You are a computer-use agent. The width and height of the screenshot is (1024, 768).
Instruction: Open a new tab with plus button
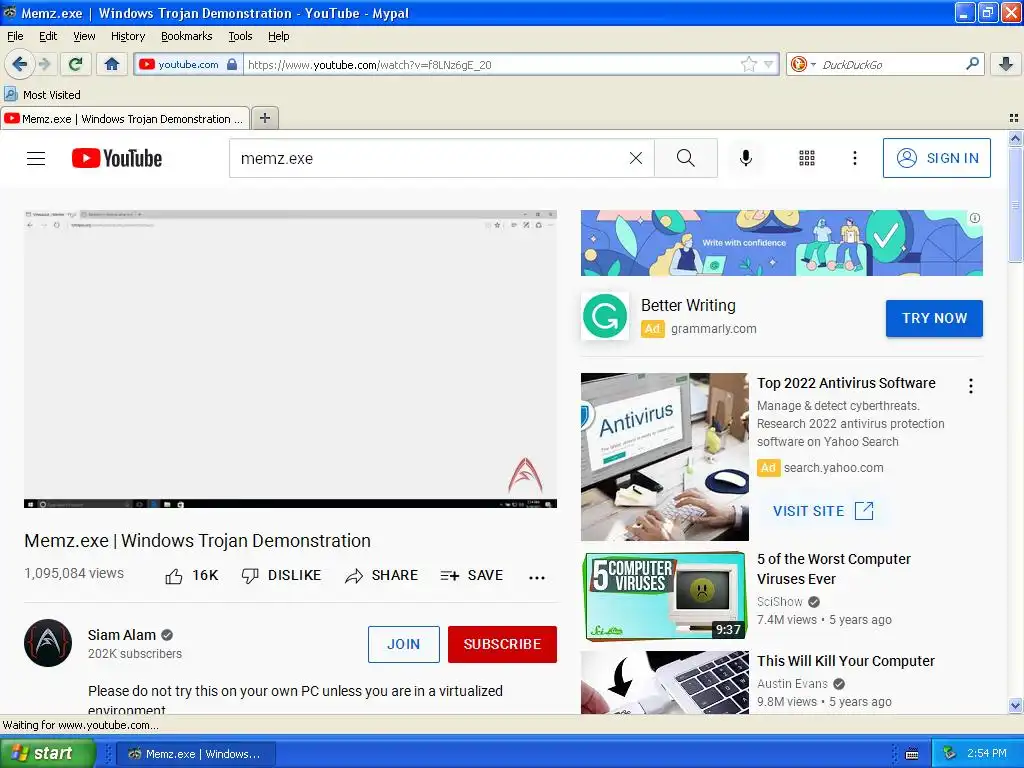(264, 118)
